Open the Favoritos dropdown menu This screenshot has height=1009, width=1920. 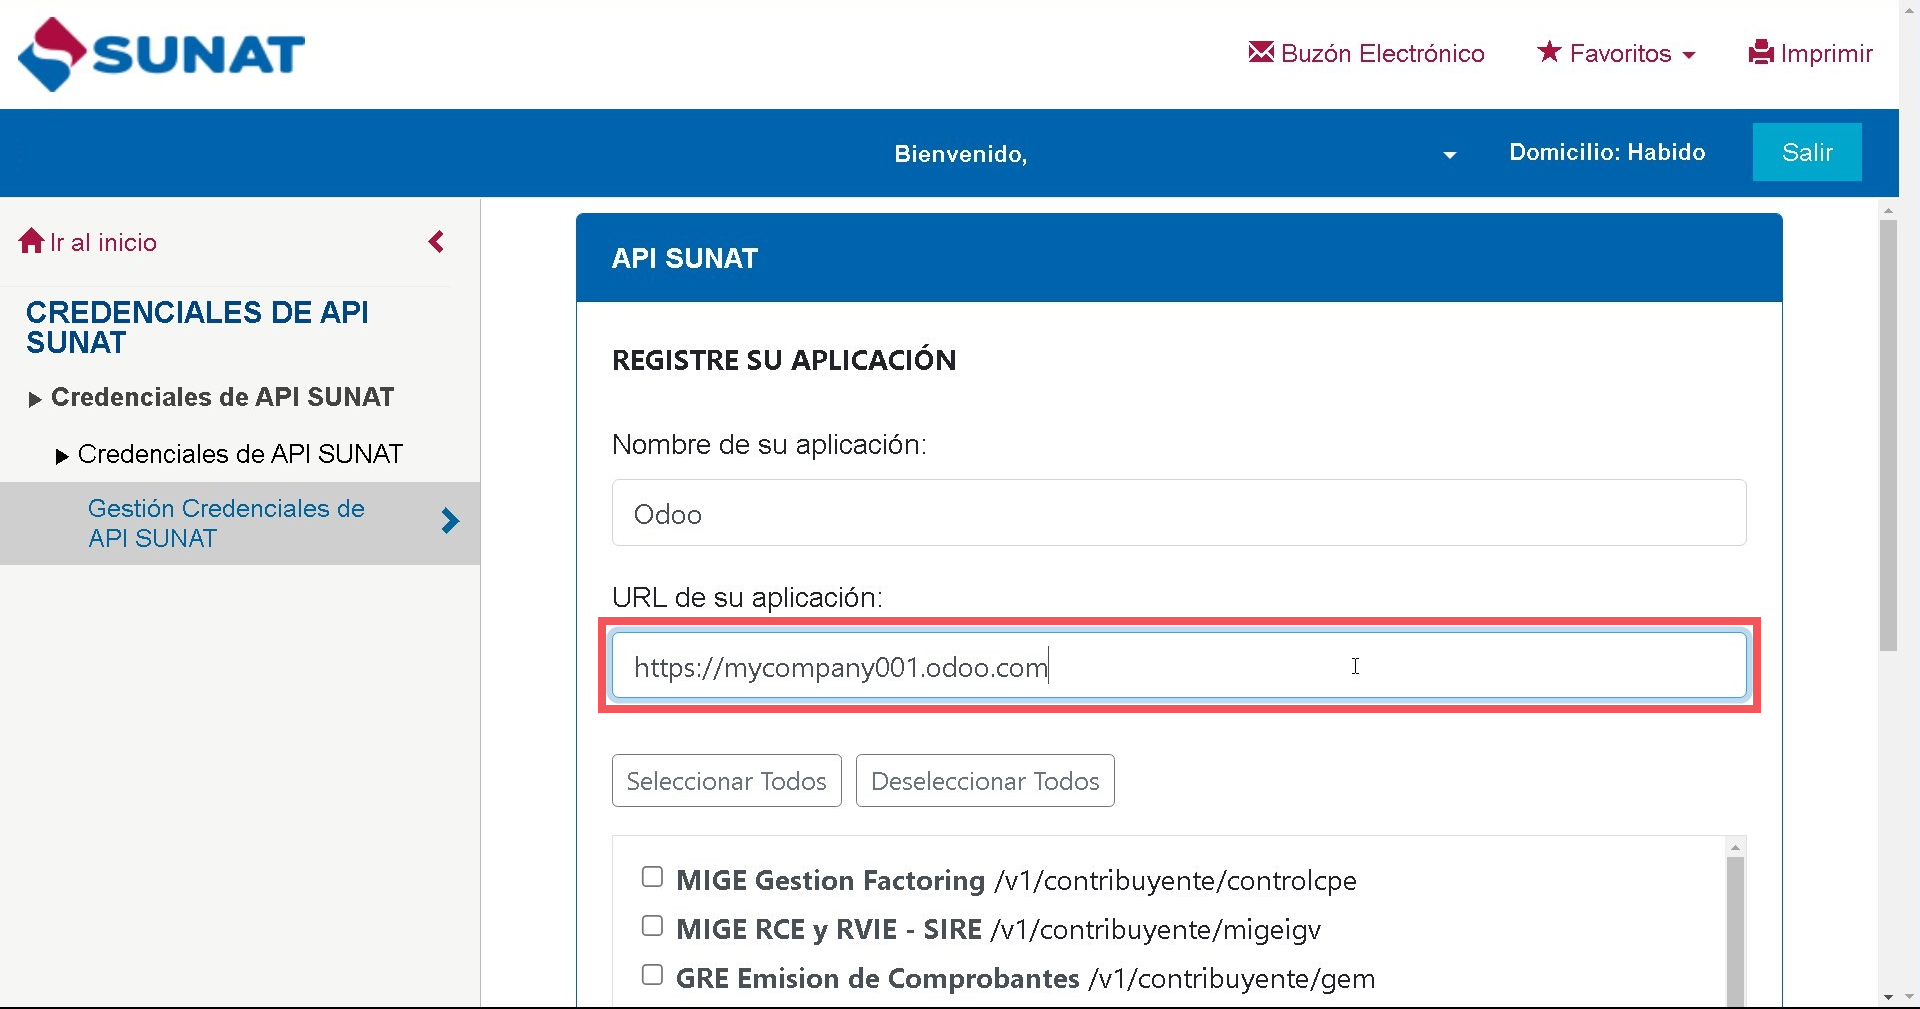[1616, 53]
